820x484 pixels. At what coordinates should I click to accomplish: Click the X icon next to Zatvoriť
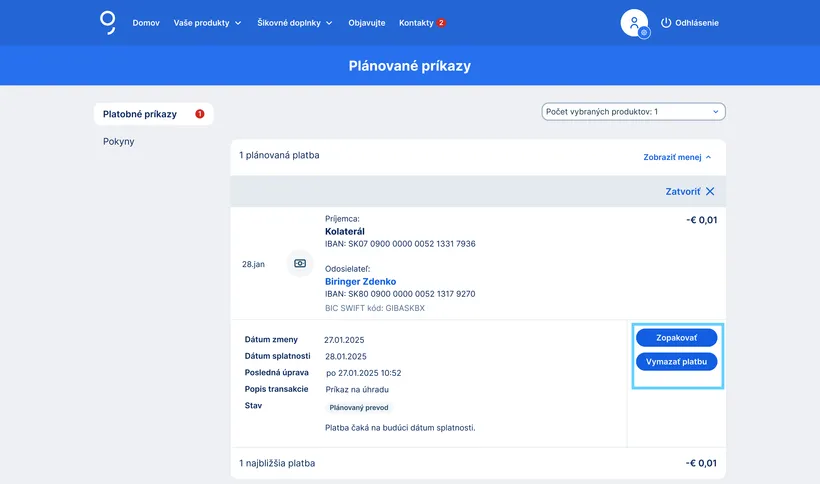click(x=710, y=191)
